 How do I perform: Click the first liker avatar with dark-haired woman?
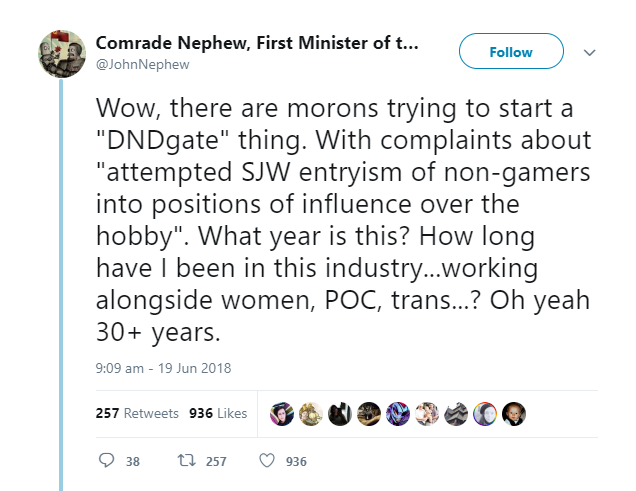283,413
